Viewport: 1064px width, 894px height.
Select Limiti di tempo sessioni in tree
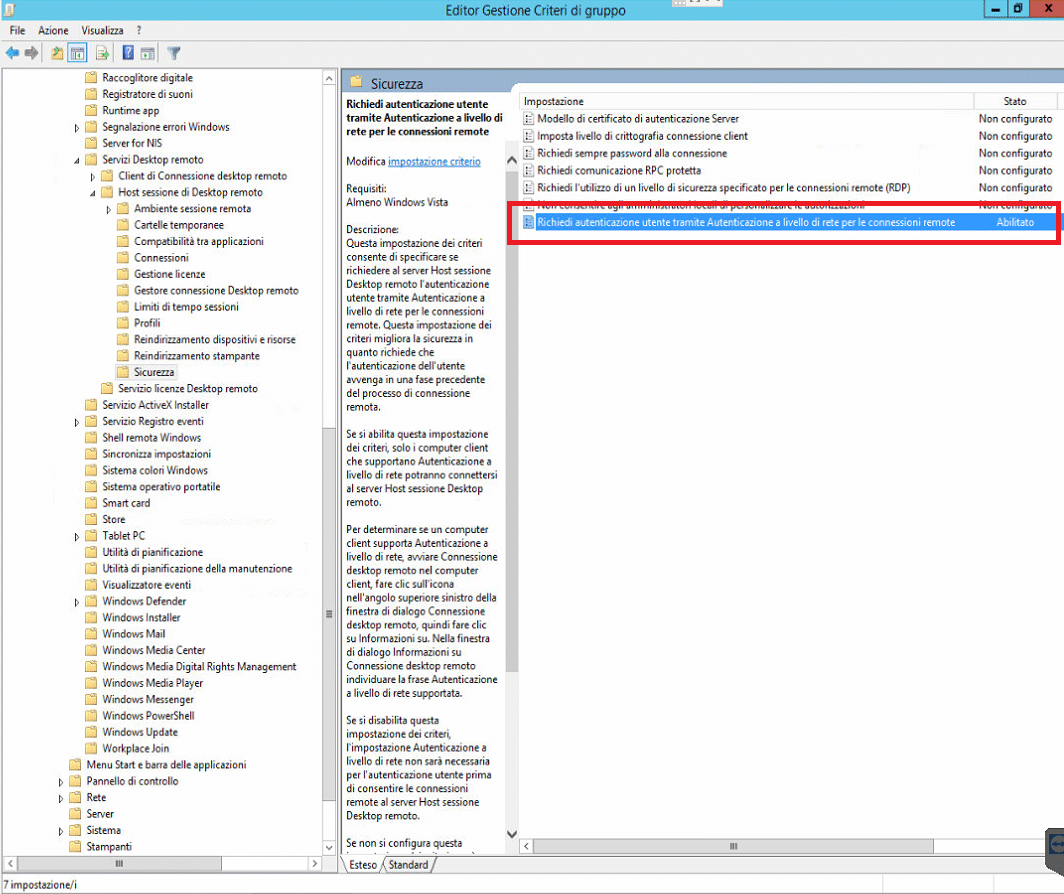[x=187, y=307]
